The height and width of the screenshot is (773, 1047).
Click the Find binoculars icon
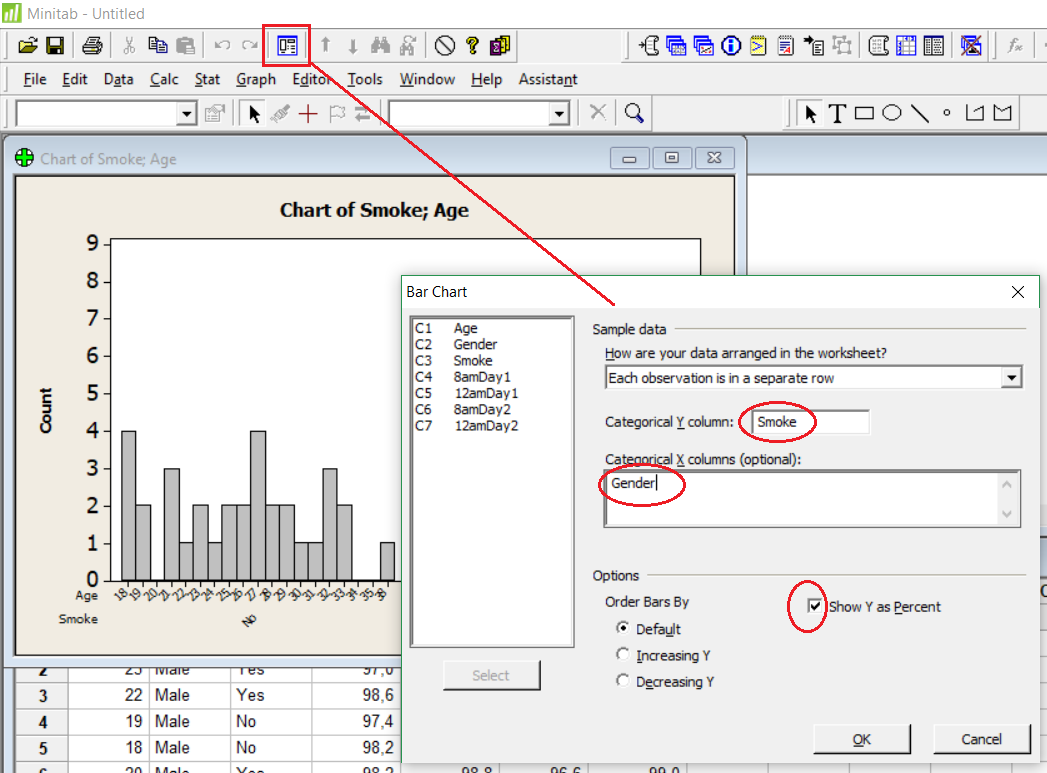coord(381,45)
